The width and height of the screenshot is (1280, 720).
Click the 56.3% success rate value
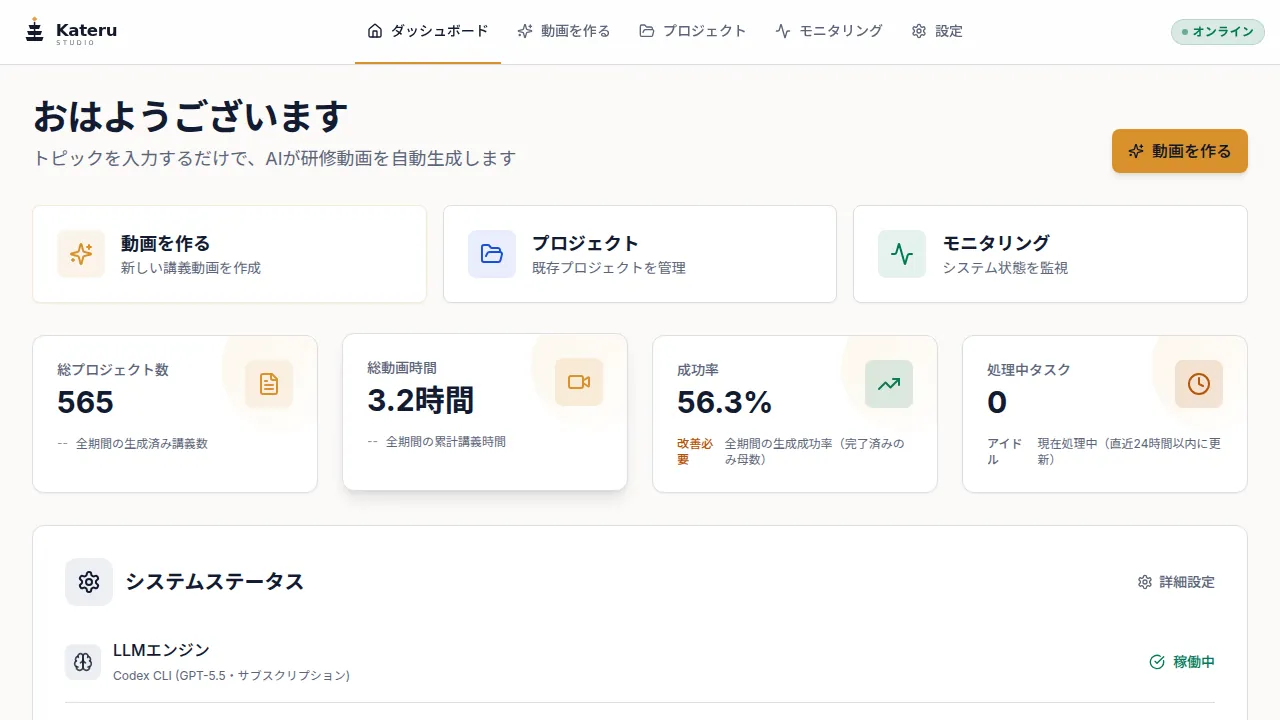pyautogui.click(x=725, y=402)
